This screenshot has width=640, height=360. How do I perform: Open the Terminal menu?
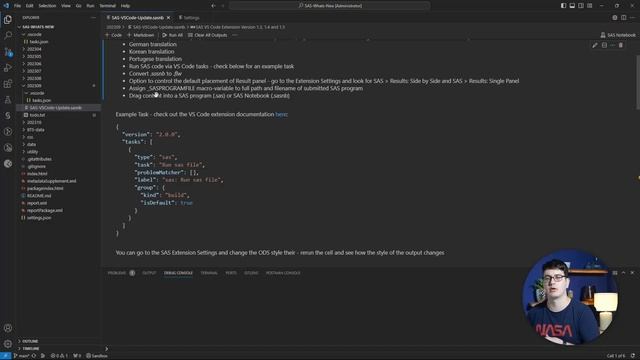pos(107,6)
